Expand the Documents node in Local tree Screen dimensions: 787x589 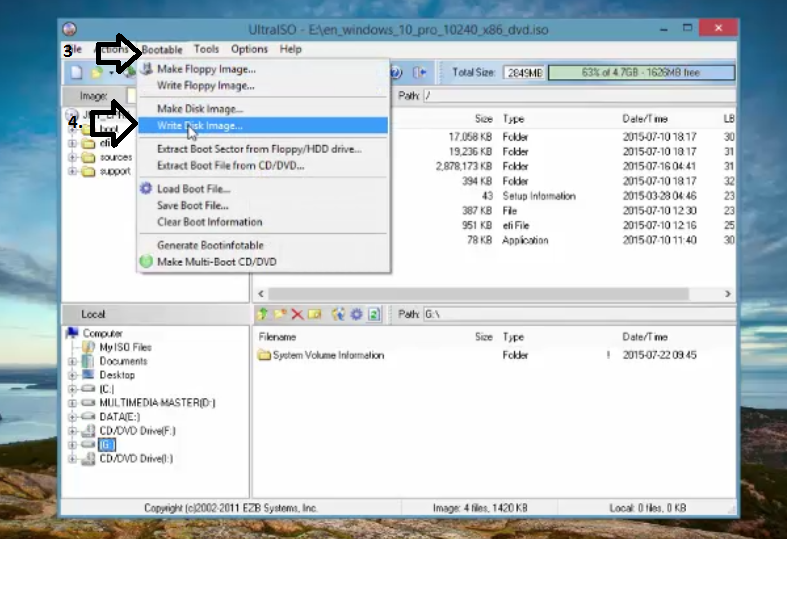72,361
